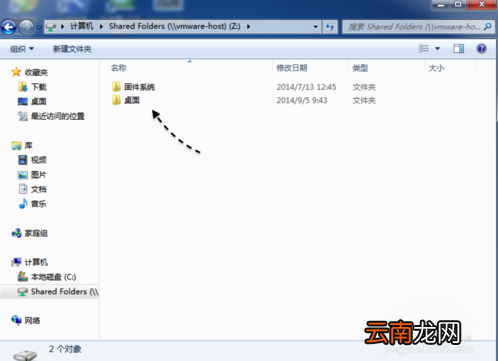
Task: Select 网络 in the navigation pane
Action: point(32,321)
